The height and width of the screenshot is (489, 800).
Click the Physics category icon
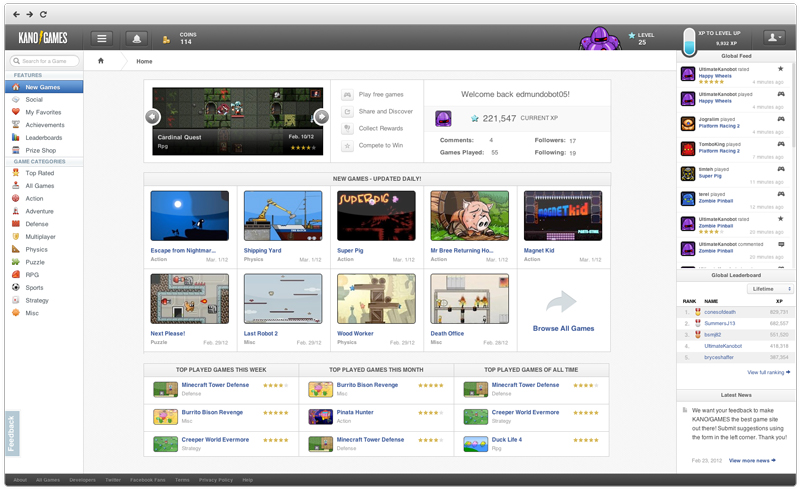pos(16,249)
